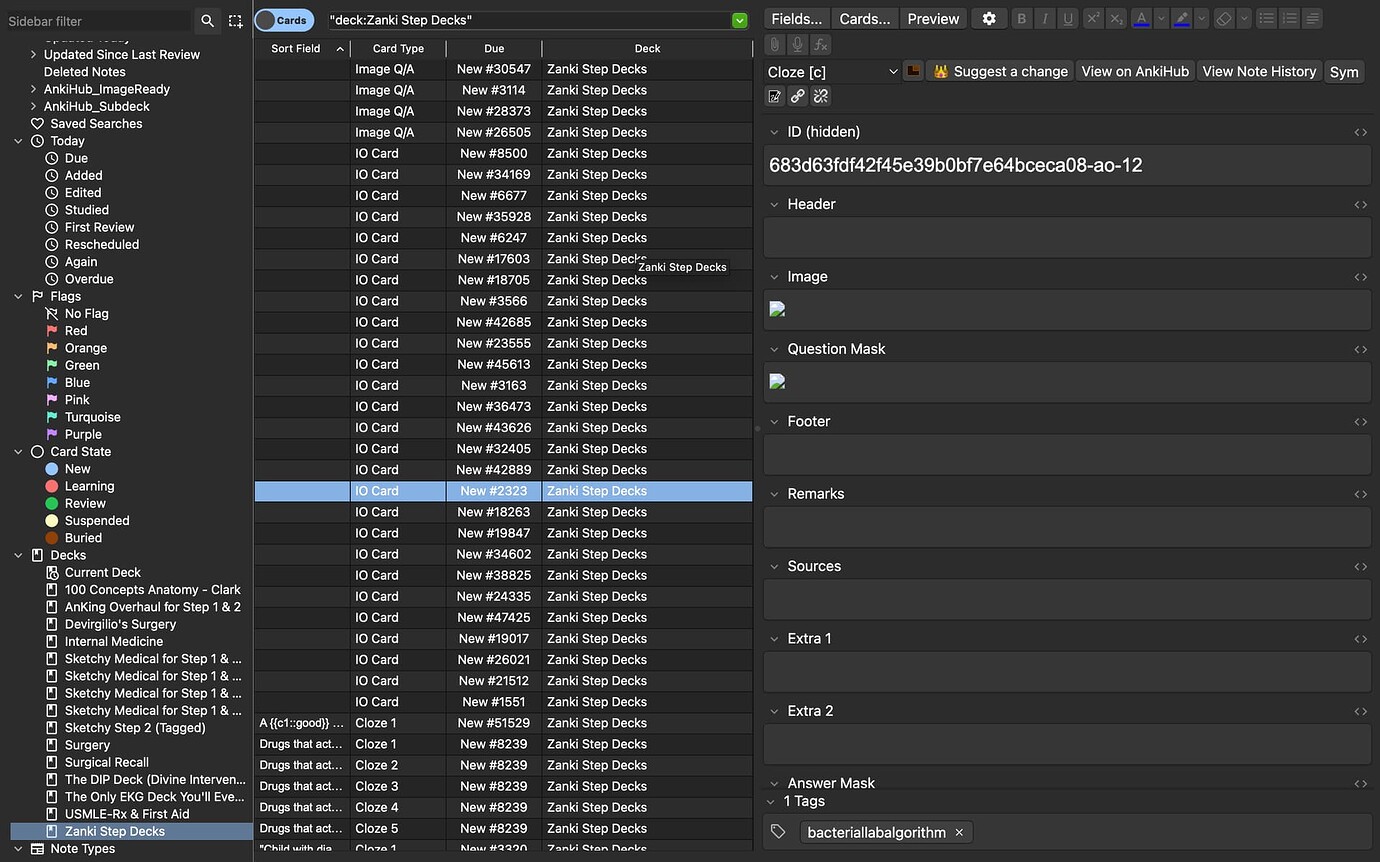
Task: Click the remove formatting eraser icon
Action: 1224,19
